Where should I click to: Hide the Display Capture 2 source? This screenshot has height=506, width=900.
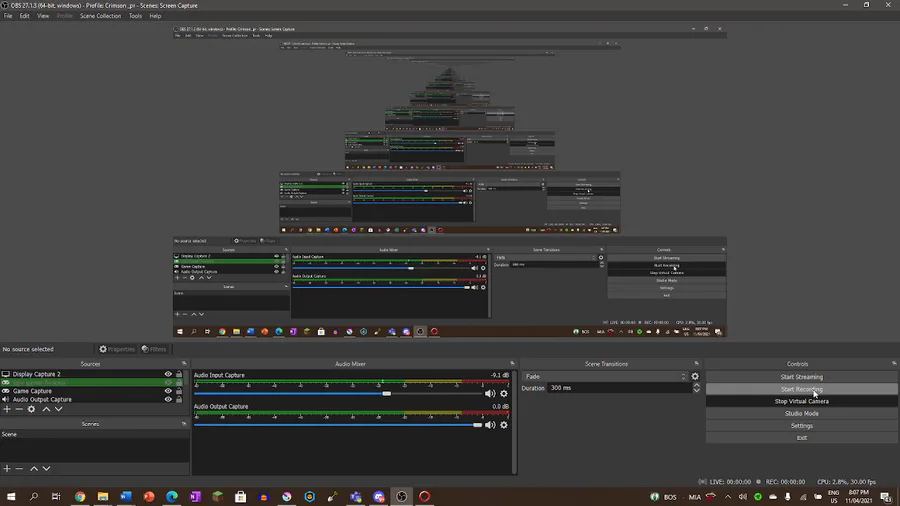[168, 374]
